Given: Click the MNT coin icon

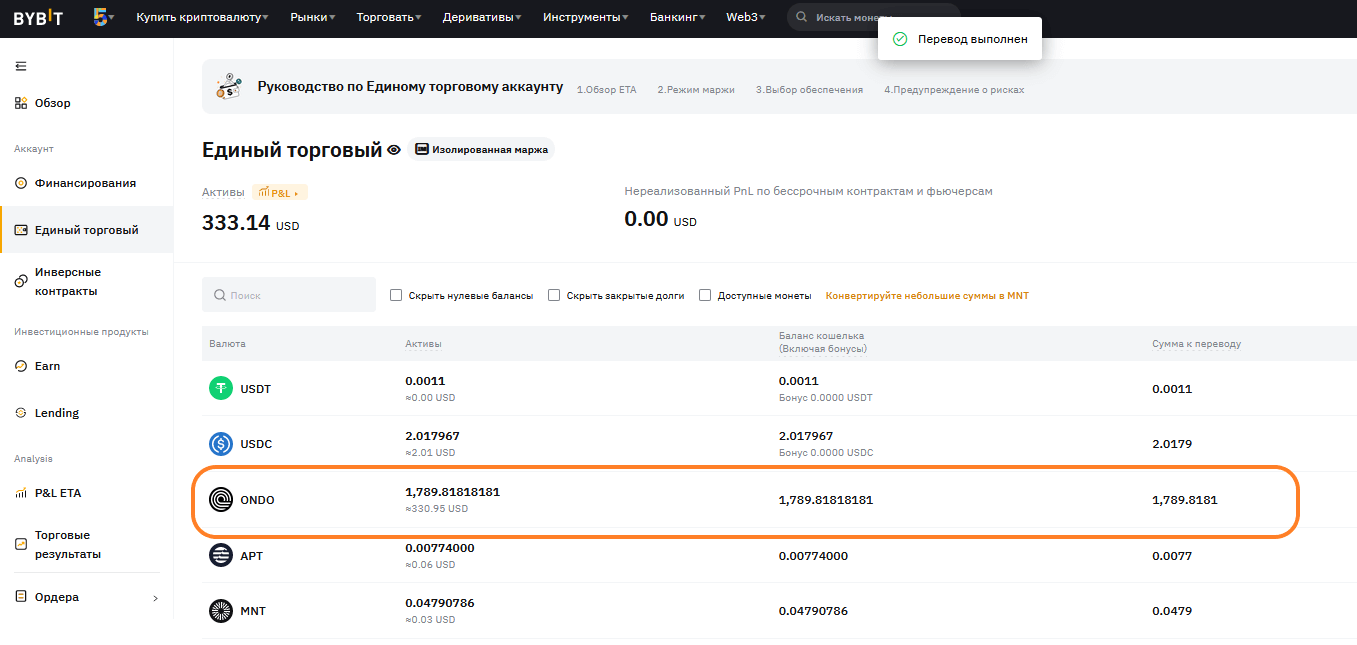Looking at the screenshot, I should point(221,611).
